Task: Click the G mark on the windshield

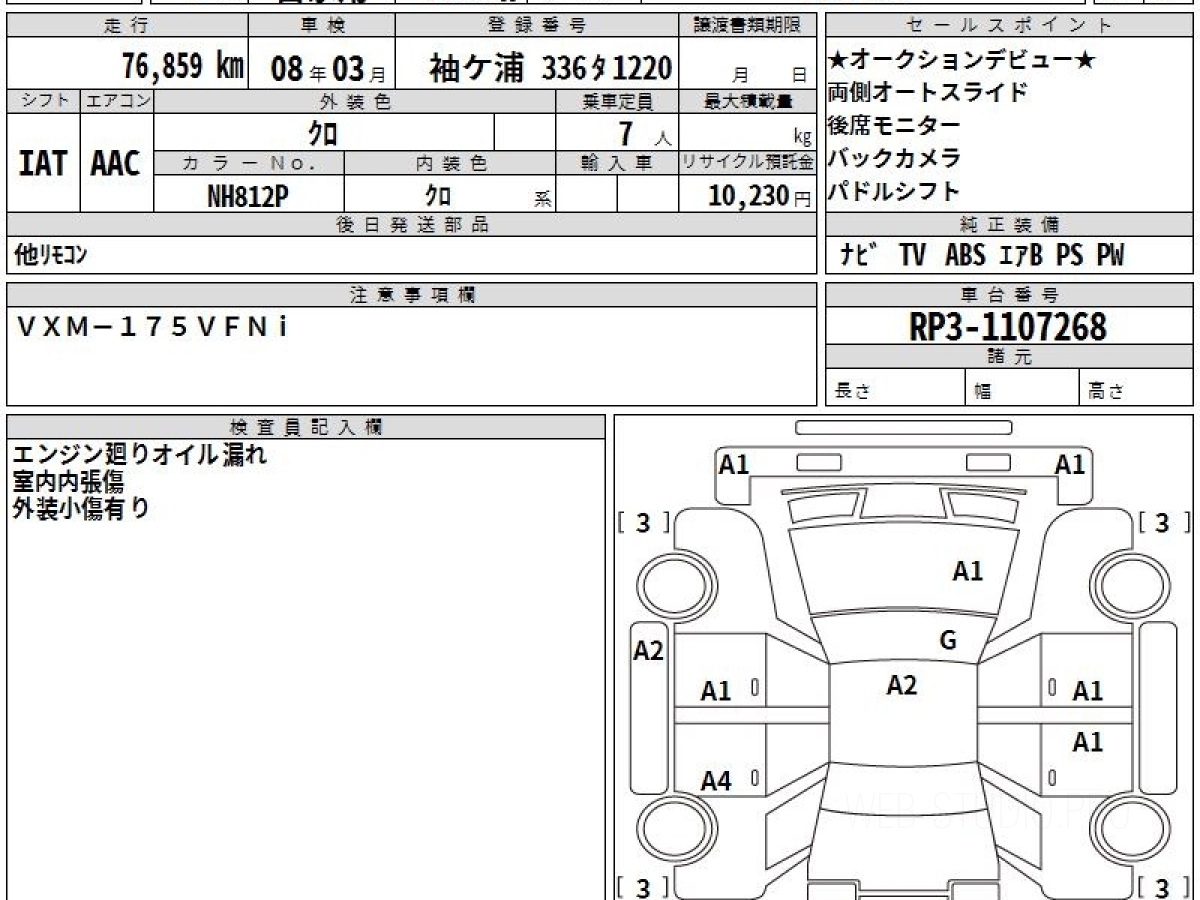Action: point(948,640)
